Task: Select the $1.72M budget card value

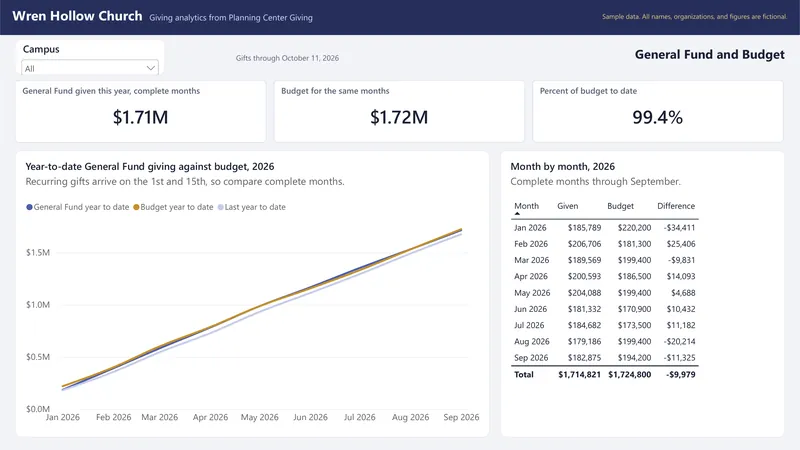Action: [399, 117]
